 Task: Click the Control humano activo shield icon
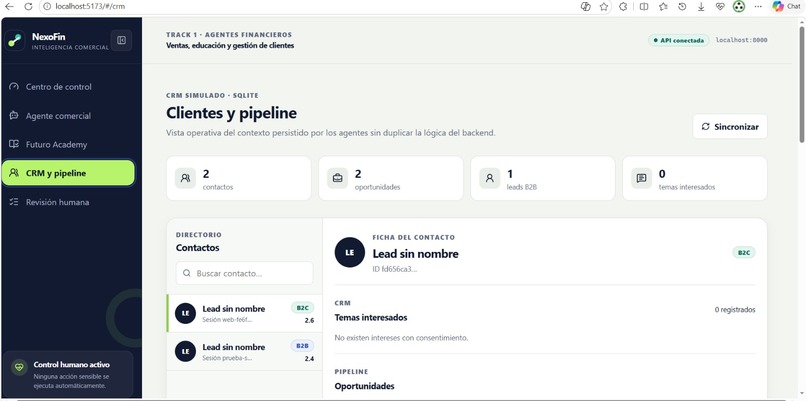(x=20, y=368)
